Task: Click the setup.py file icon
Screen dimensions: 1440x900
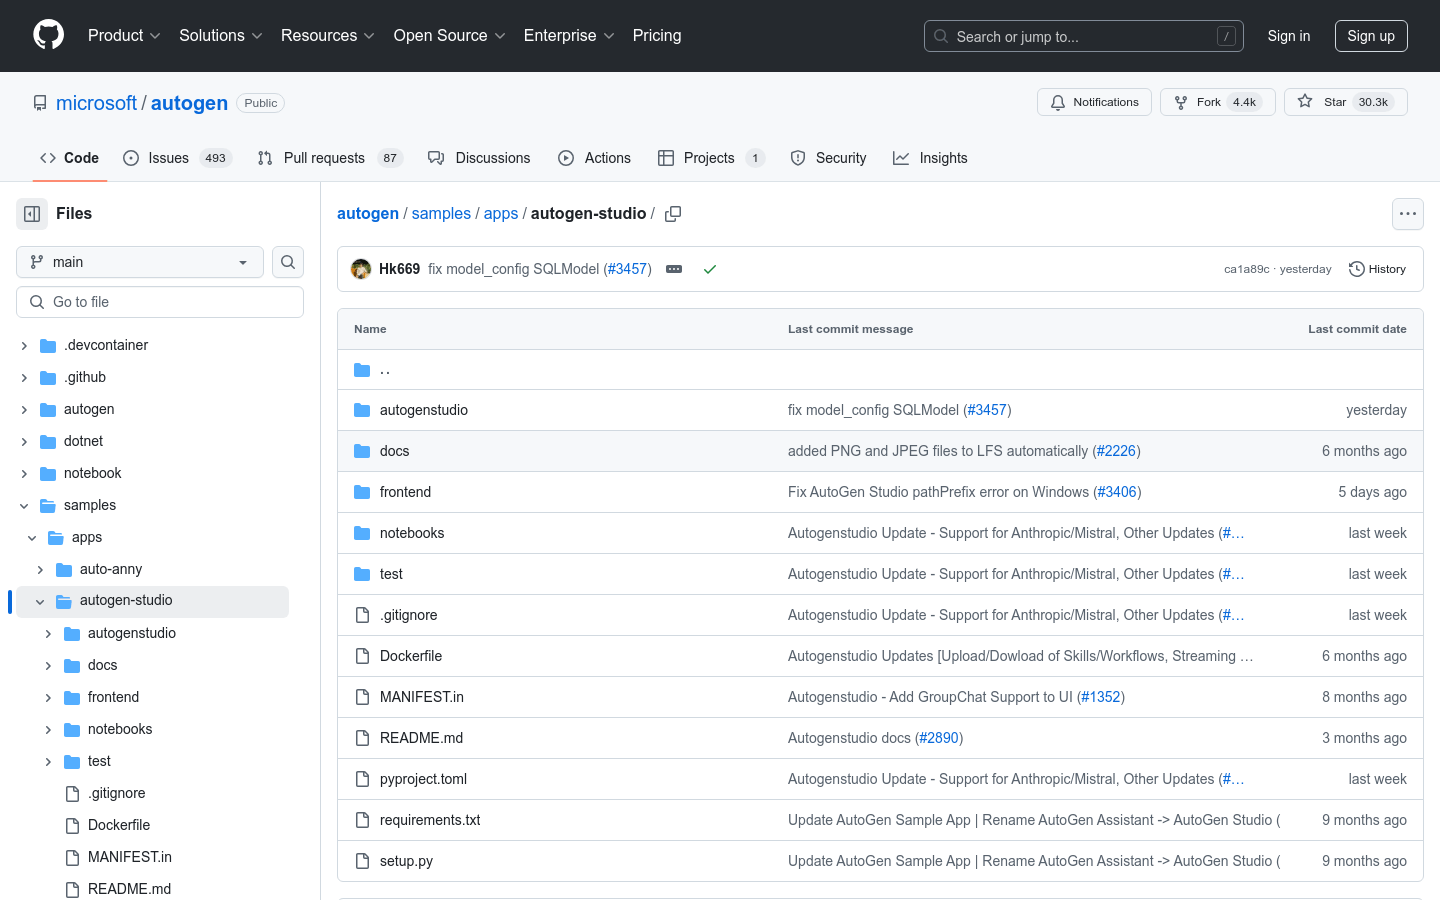Action: (362, 861)
